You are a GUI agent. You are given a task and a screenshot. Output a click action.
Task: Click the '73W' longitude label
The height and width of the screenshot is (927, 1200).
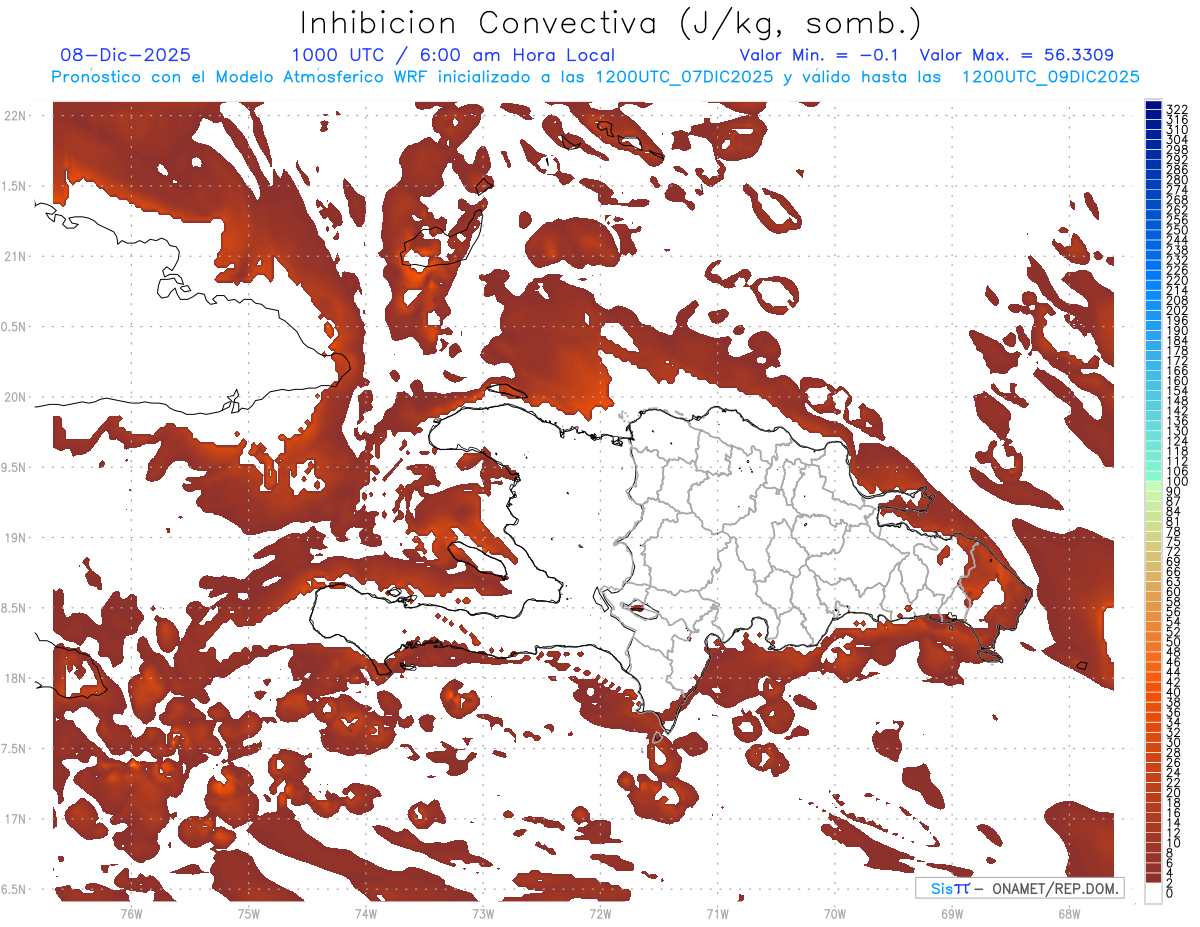483,913
